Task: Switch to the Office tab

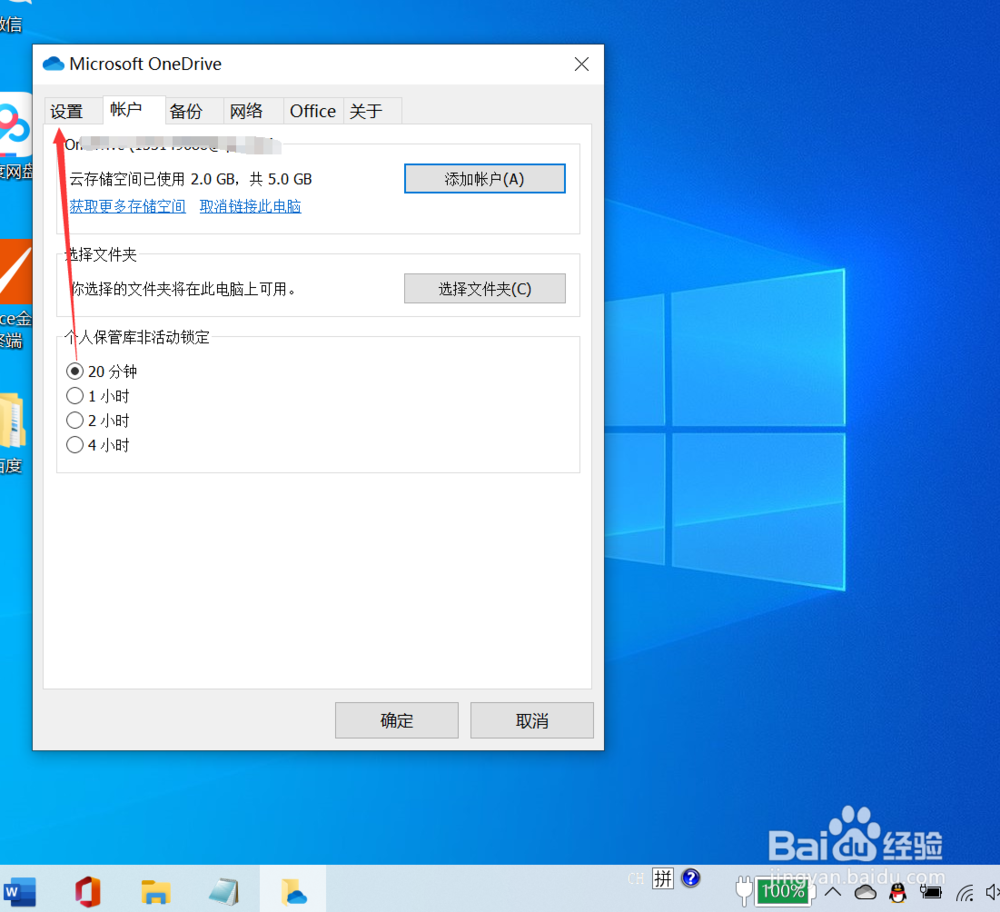Action: pyautogui.click(x=312, y=112)
